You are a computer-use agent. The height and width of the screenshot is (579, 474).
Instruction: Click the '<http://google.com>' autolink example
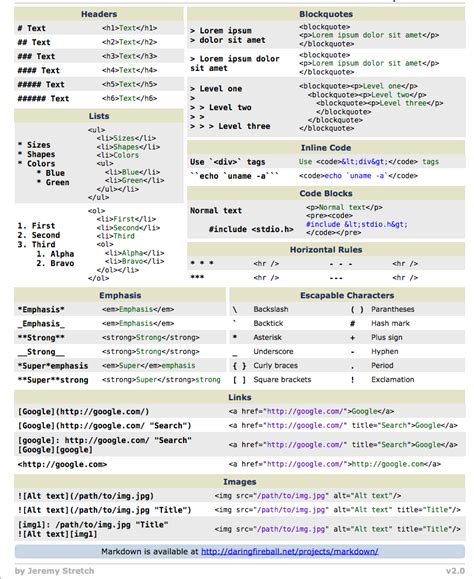[62, 464]
